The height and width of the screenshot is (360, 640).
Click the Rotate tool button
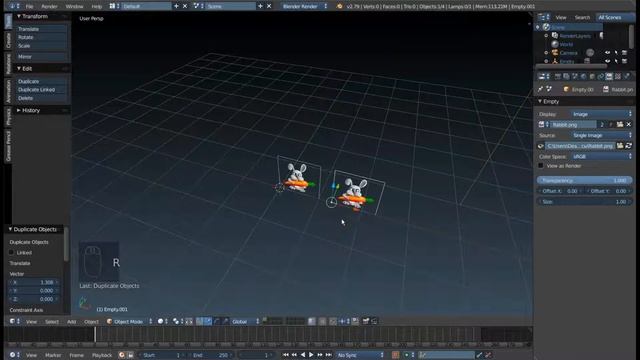pyautogui.click(x=41, y=37)
